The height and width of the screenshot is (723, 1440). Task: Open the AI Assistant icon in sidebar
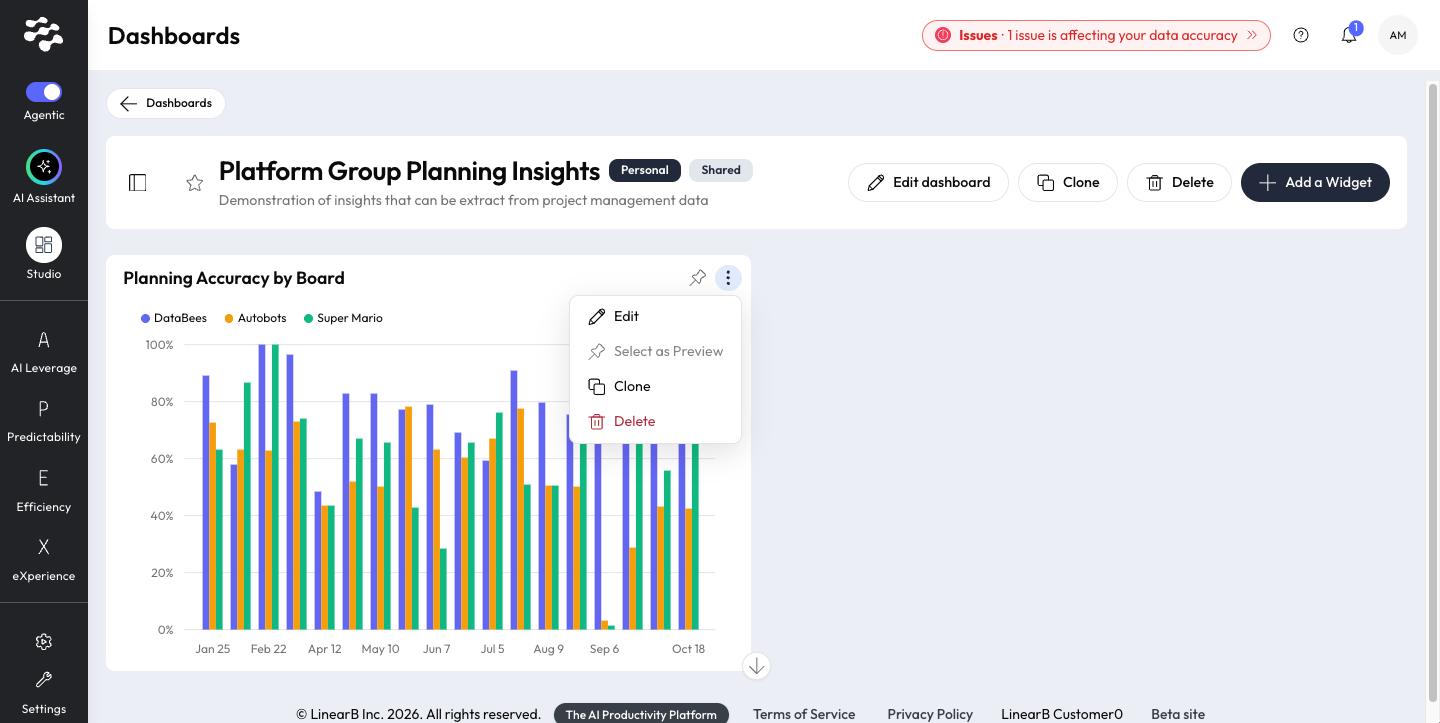44,167
